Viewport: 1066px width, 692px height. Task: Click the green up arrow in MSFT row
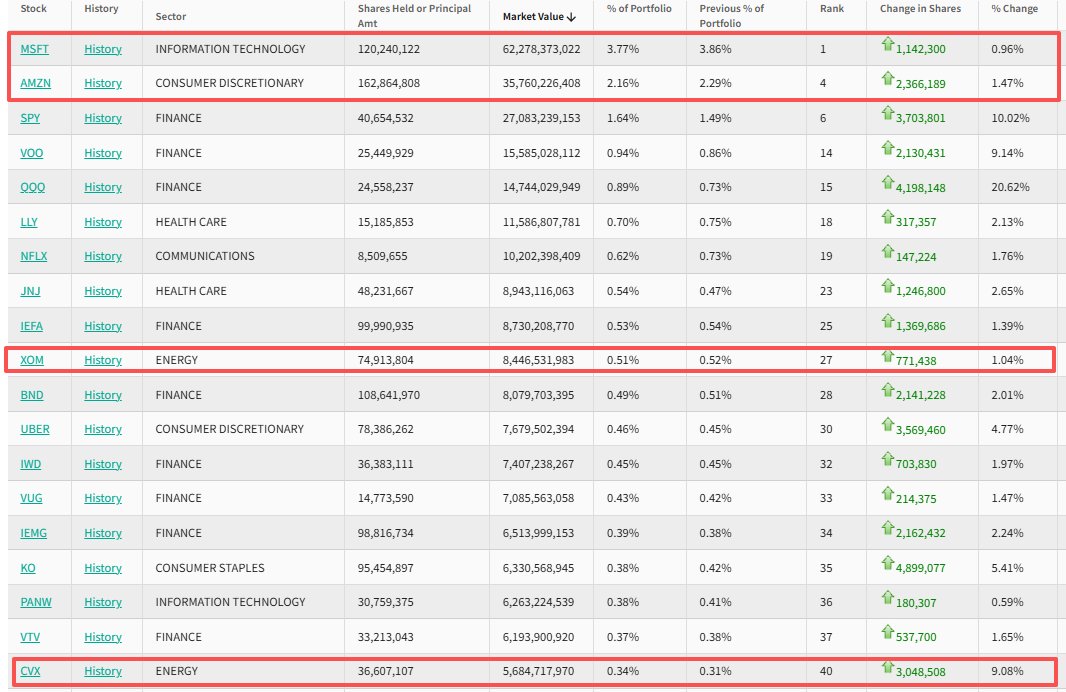[x=886, y=44]
